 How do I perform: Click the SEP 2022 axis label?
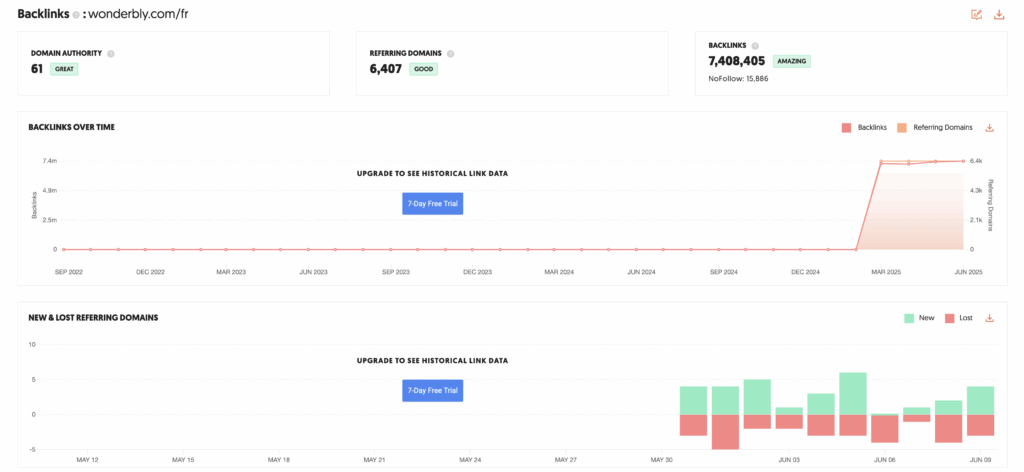pyautogui.click(x=69, y=272)
